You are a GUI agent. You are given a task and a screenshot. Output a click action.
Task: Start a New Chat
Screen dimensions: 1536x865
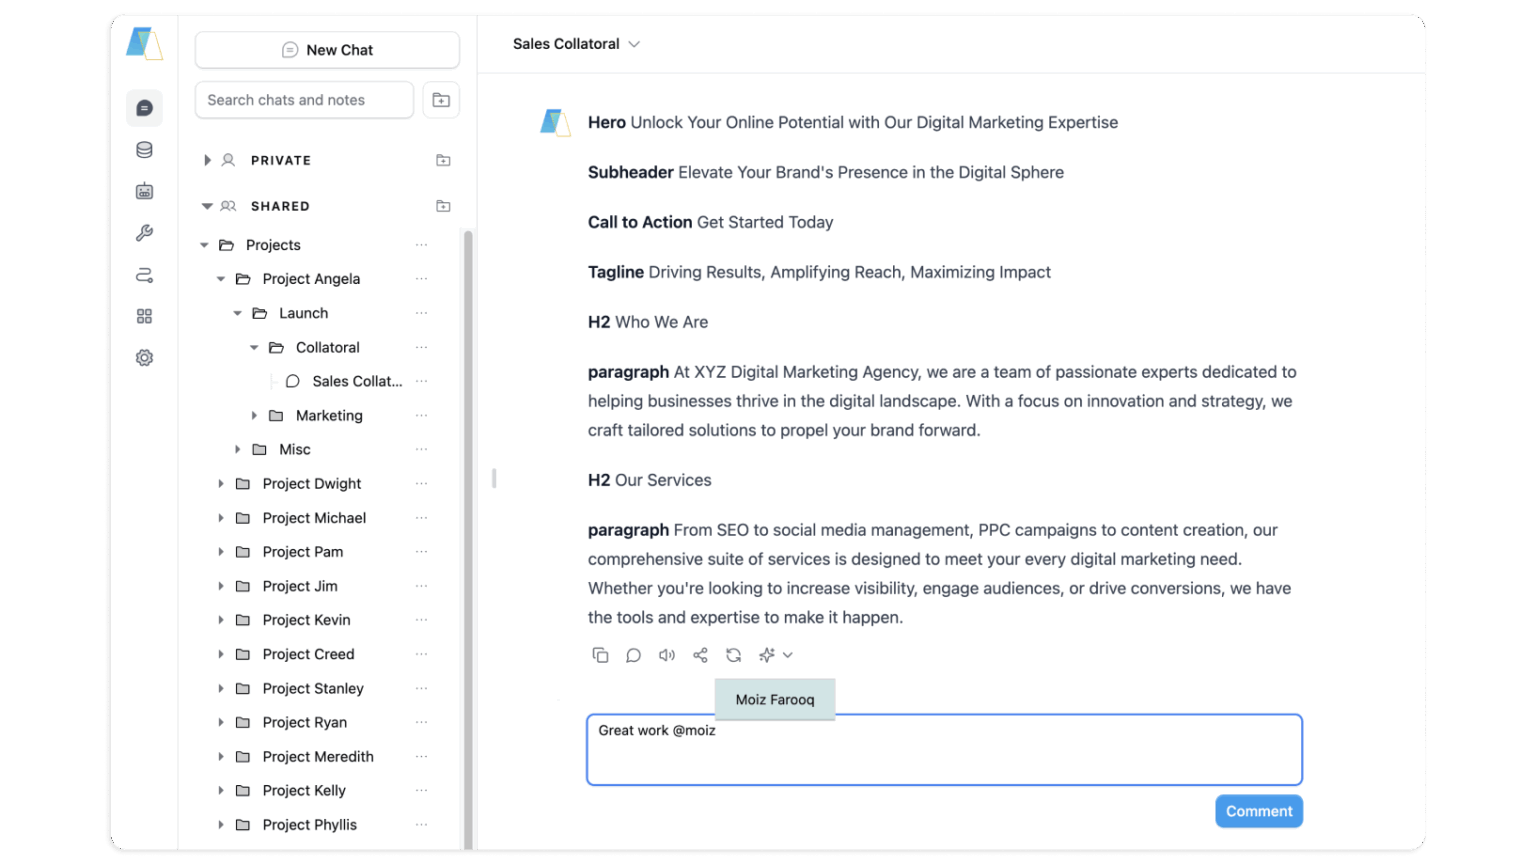pyautogui.click(x=327, y=49)
